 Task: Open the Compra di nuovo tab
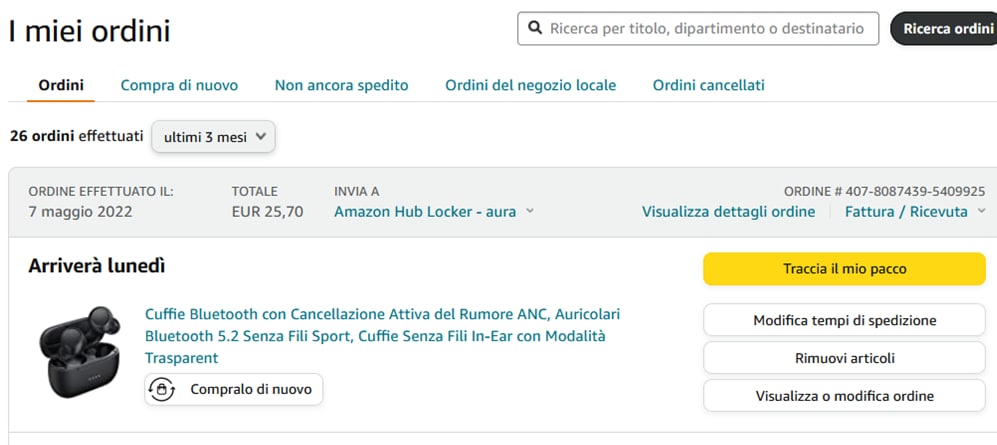(179, 85)
